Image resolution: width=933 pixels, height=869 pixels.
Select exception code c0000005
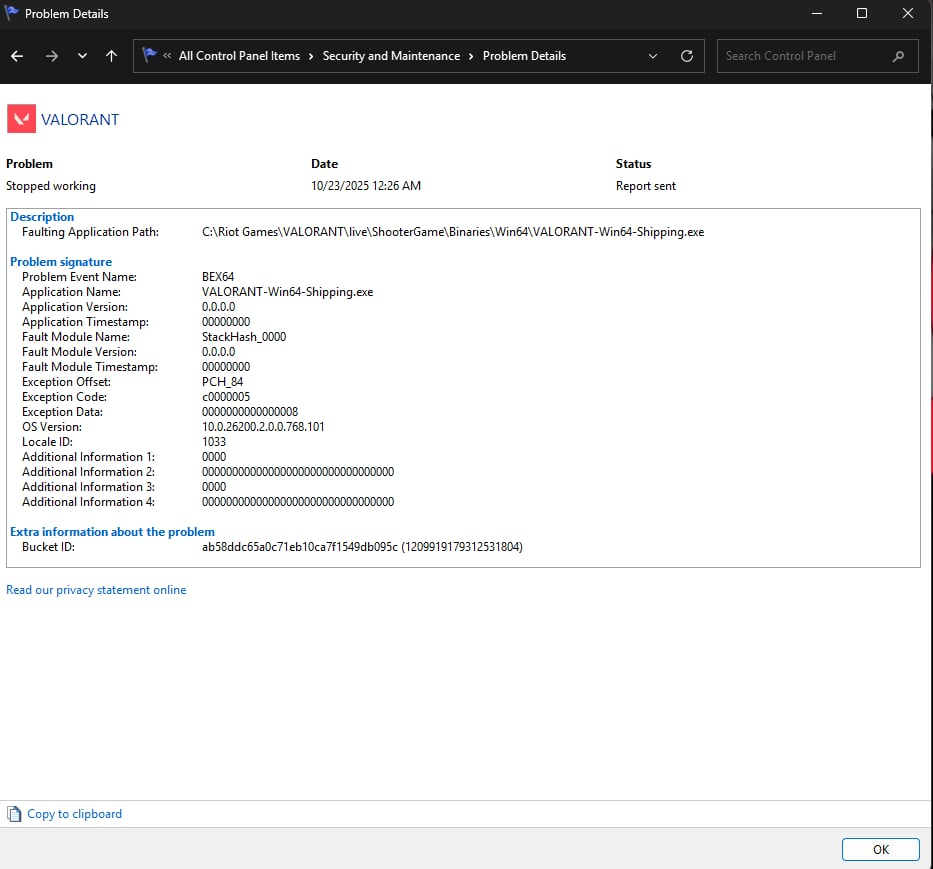pos(226,397)
